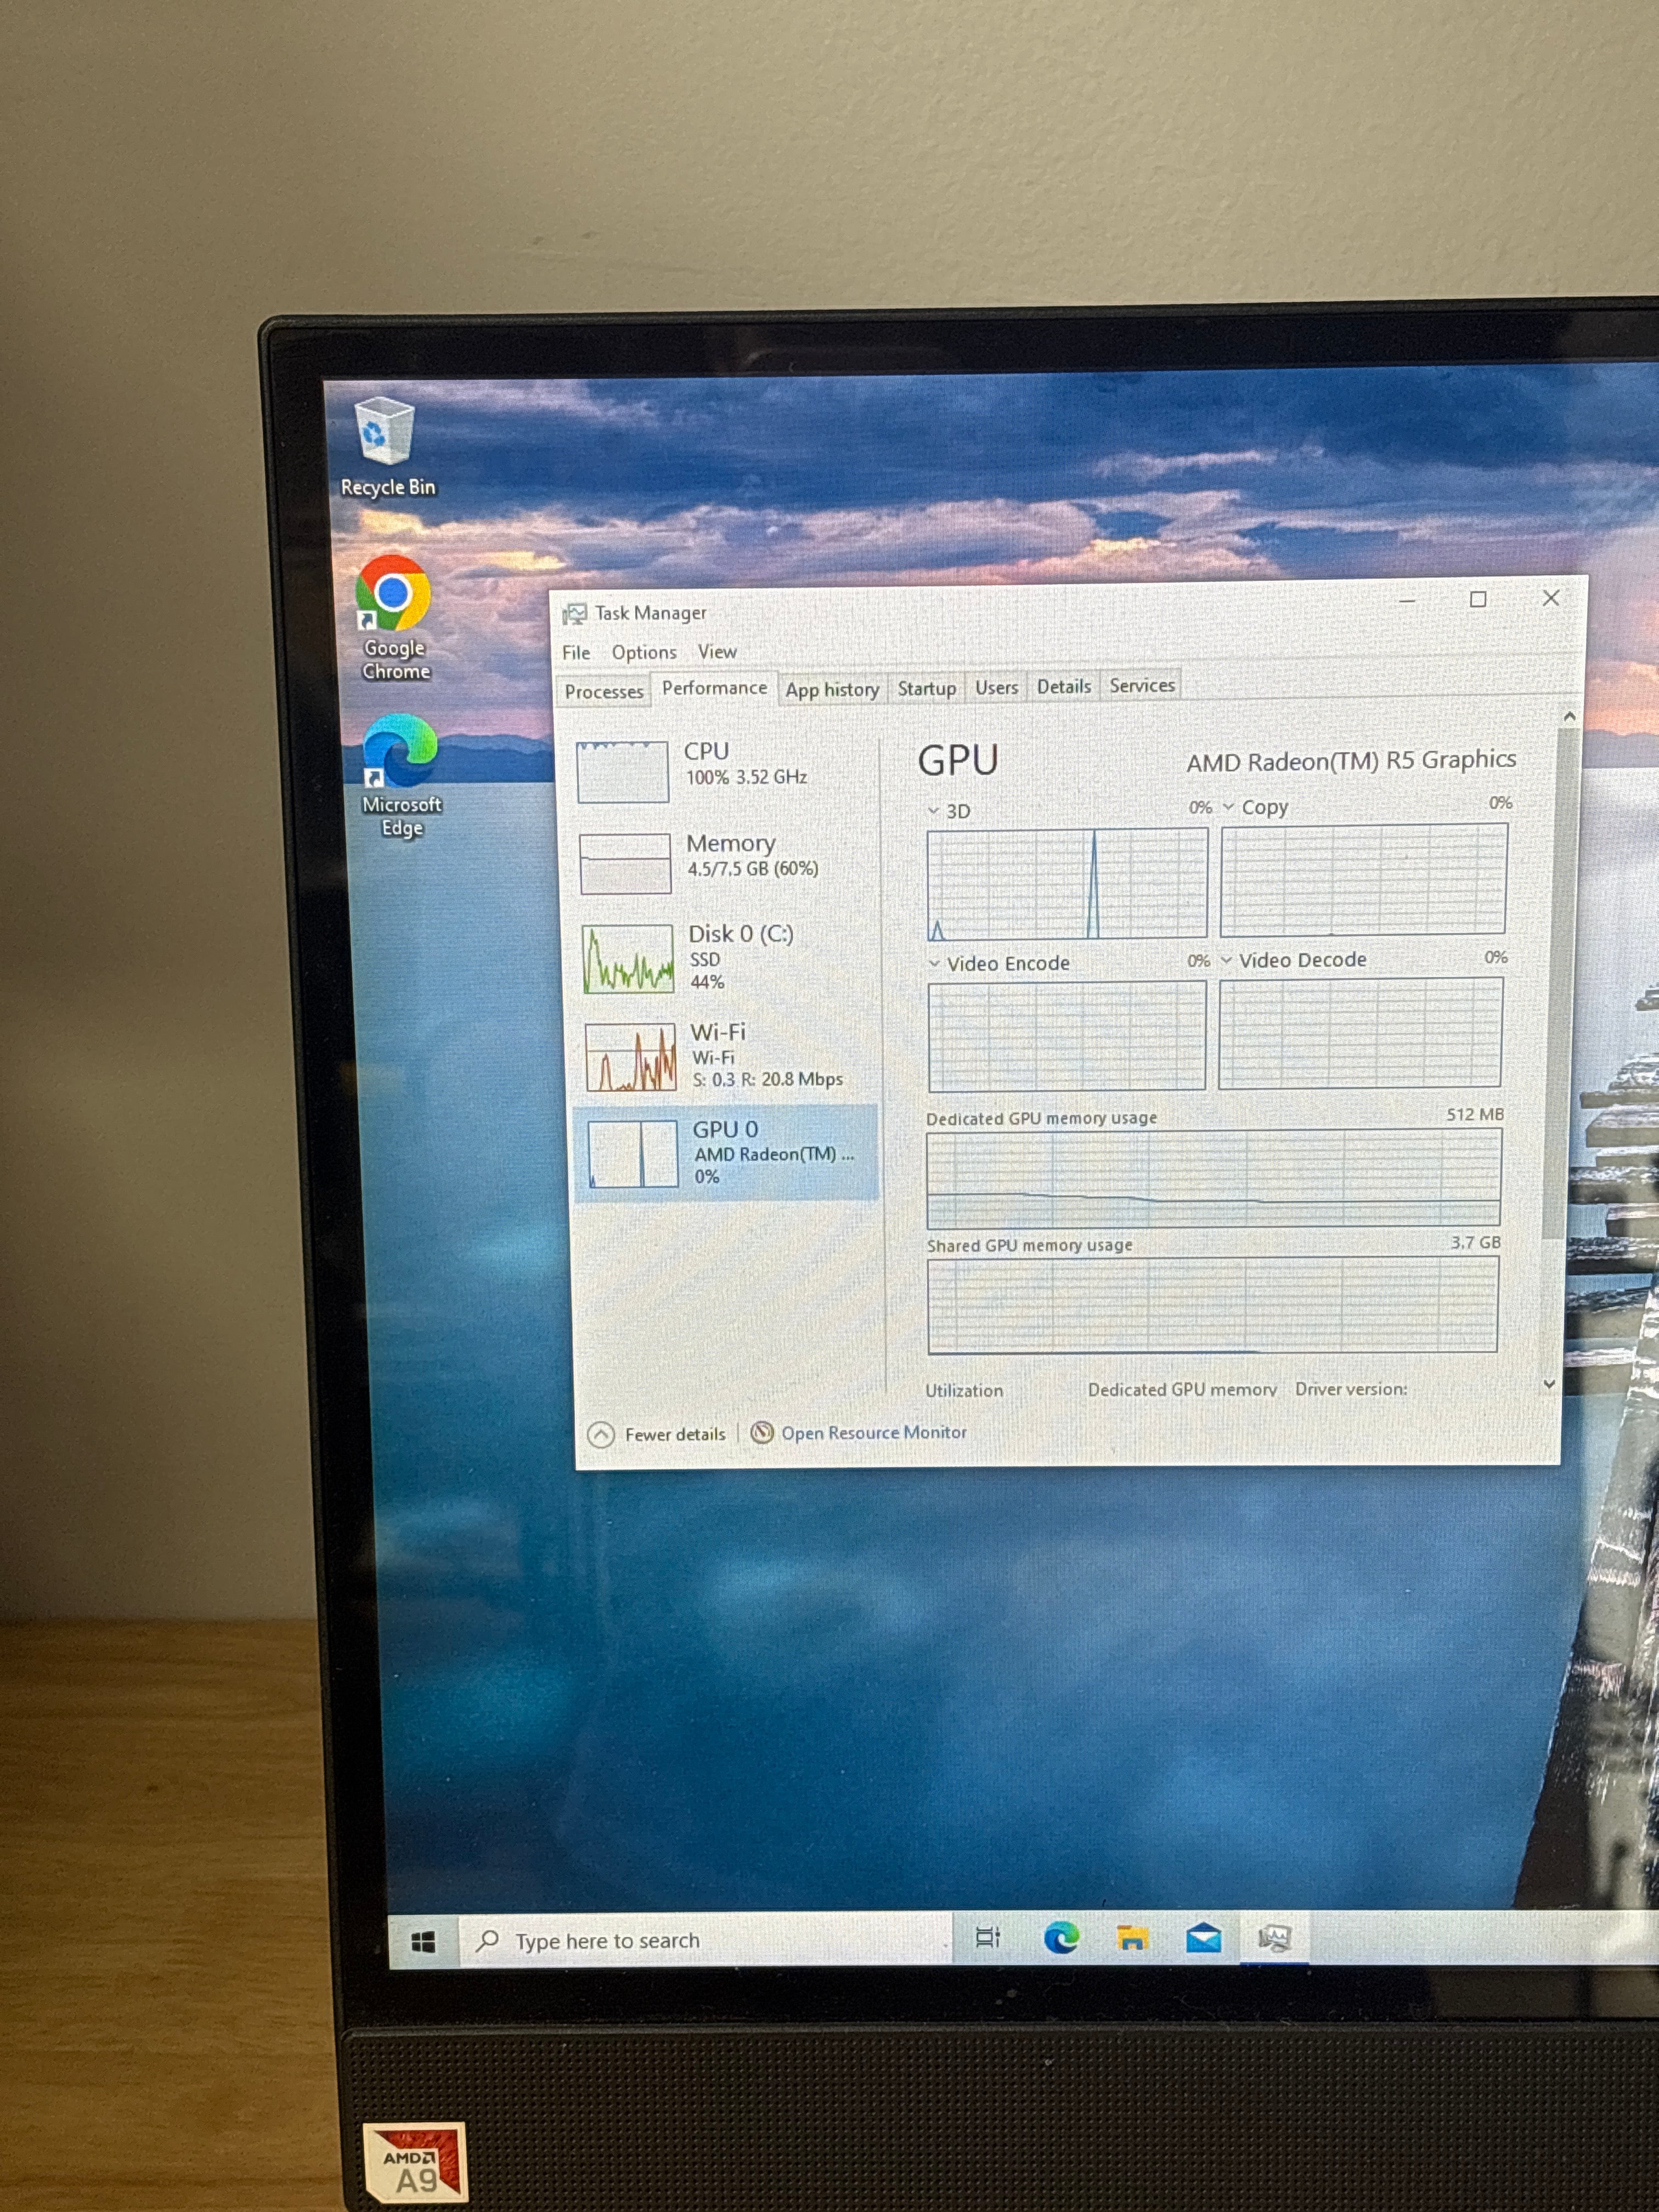
Task: Select the Wi-Fi throughput graph thumbnail
Action: click(631, 1057)
